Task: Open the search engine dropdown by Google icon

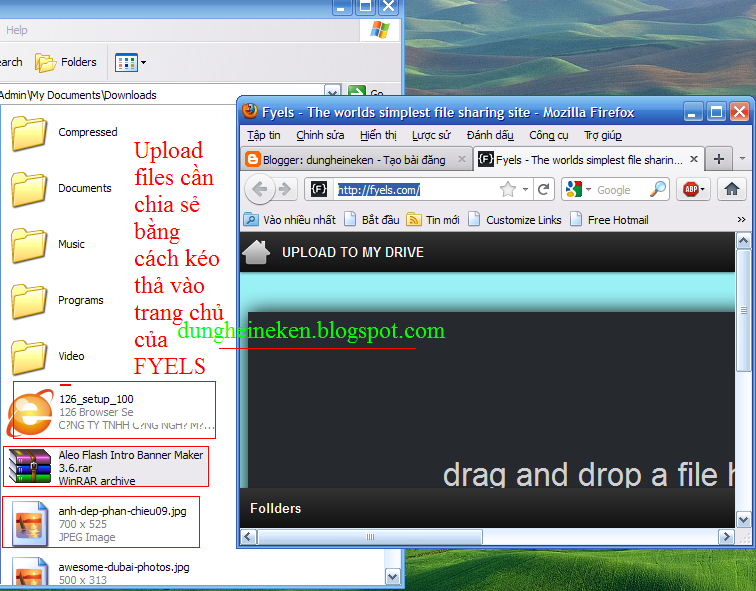Action: pos(588,189)
